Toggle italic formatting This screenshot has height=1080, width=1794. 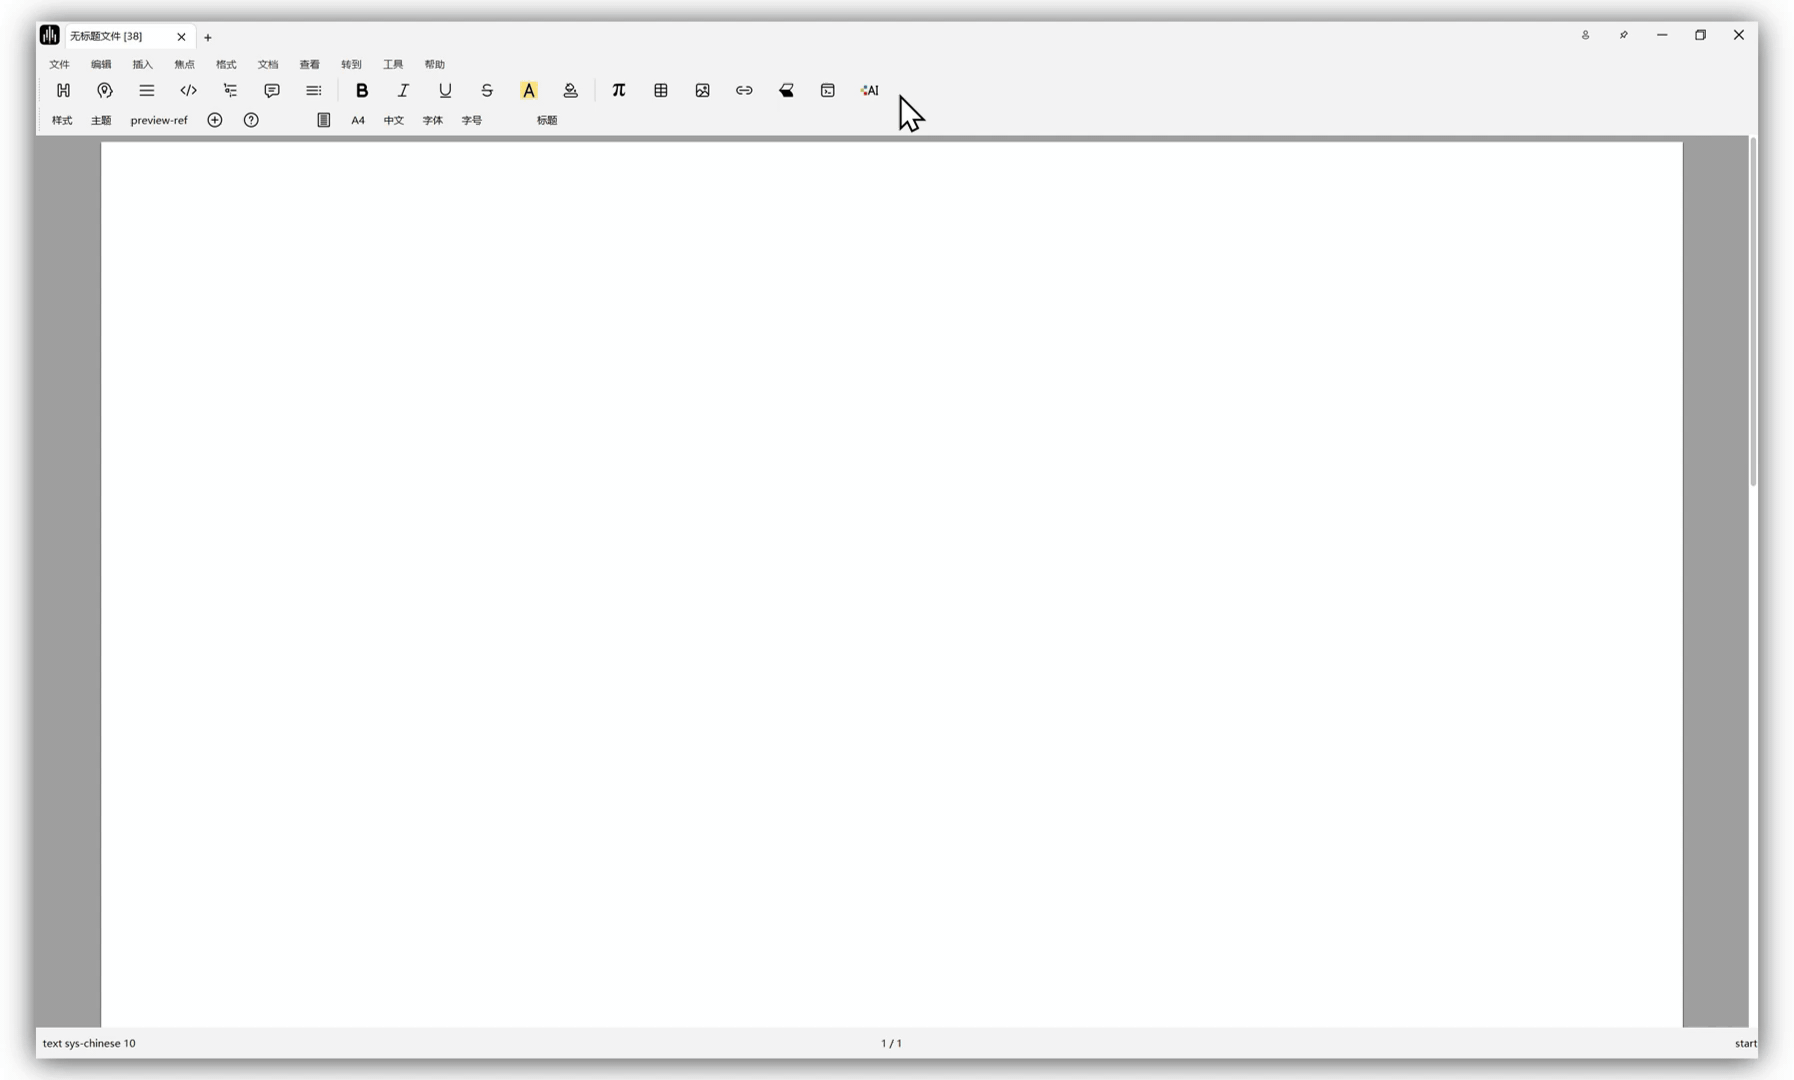tap(403, 90)
